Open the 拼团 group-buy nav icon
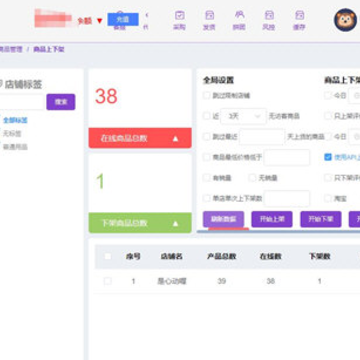 point(239,20)
